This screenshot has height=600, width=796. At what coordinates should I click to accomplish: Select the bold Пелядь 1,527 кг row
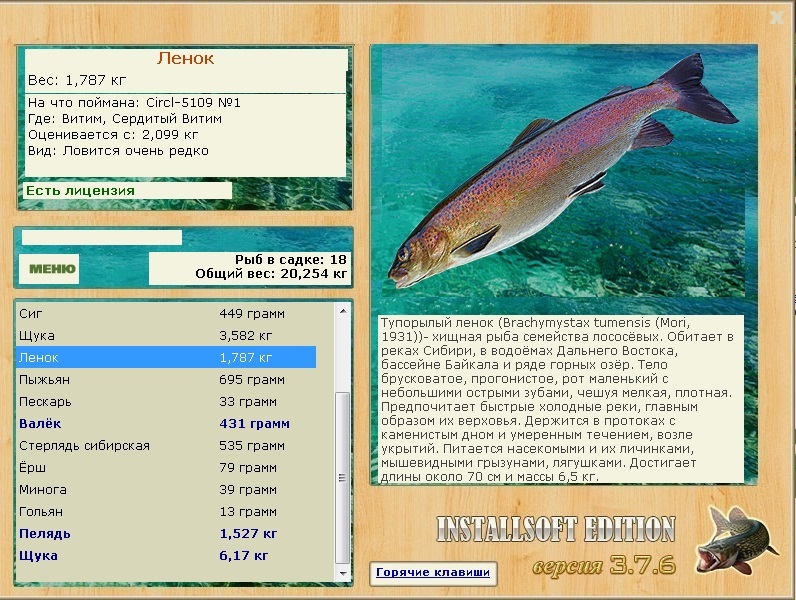pos(168,534)
